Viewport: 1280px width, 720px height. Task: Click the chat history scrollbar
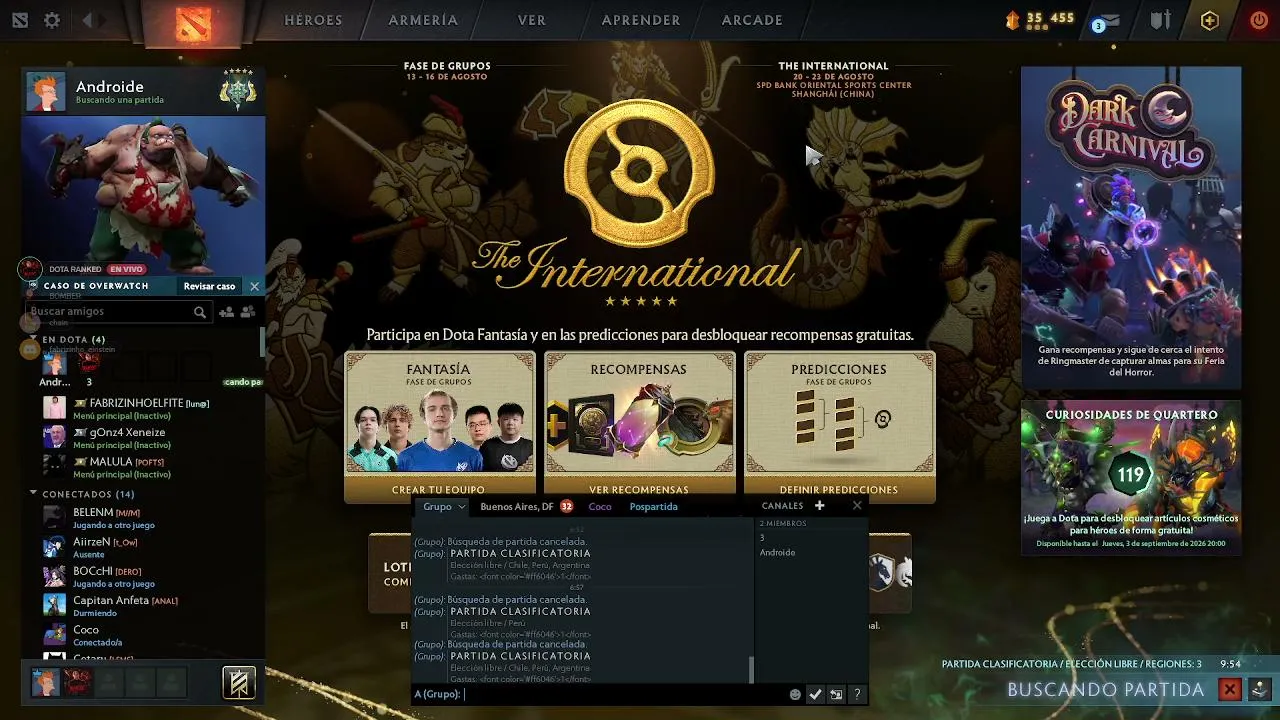tap(751, 669)
